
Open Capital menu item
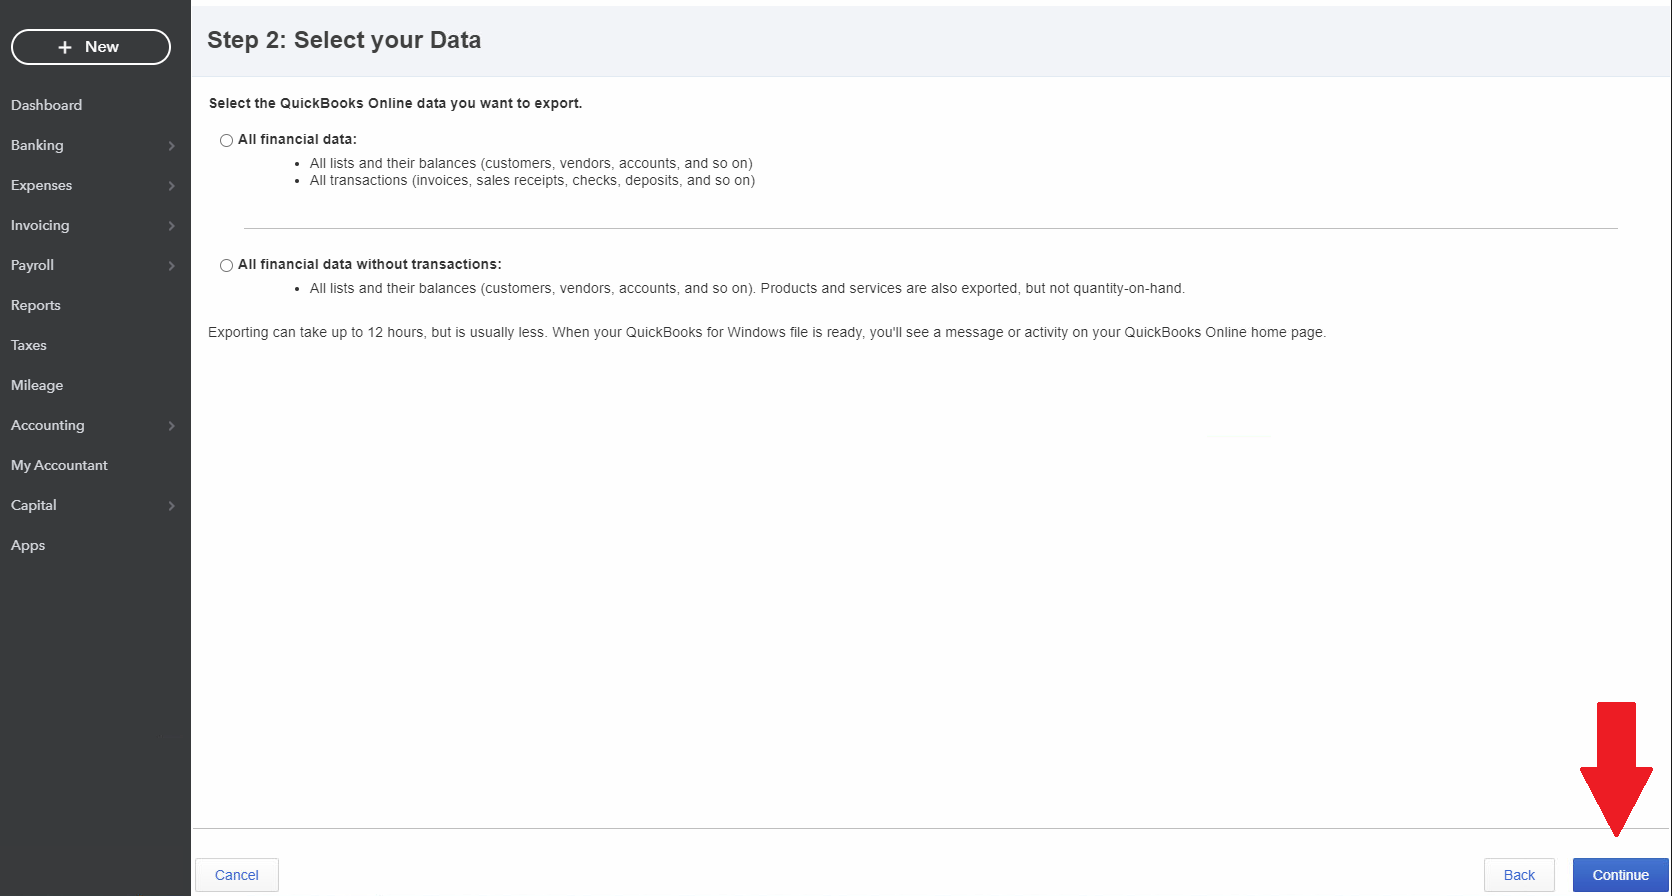(x=34, y=505)
